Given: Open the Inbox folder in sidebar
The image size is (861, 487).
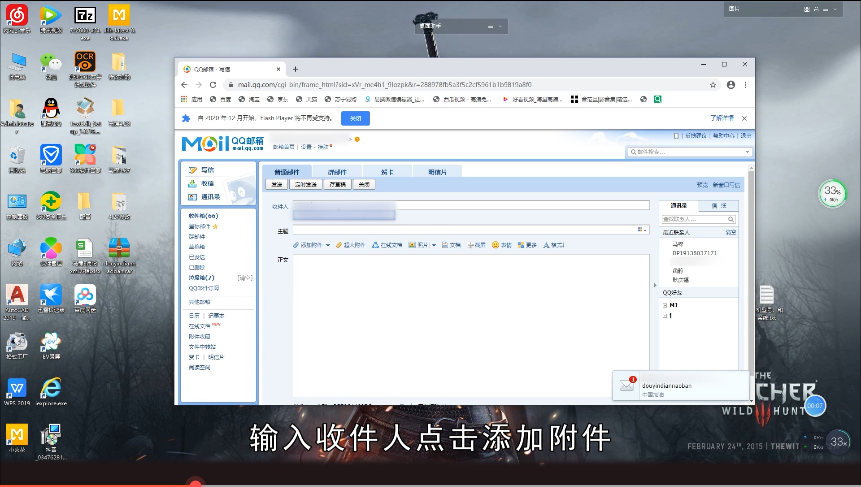Looking at the screenshot, I should pyautogui.click(x=203, y=216).
